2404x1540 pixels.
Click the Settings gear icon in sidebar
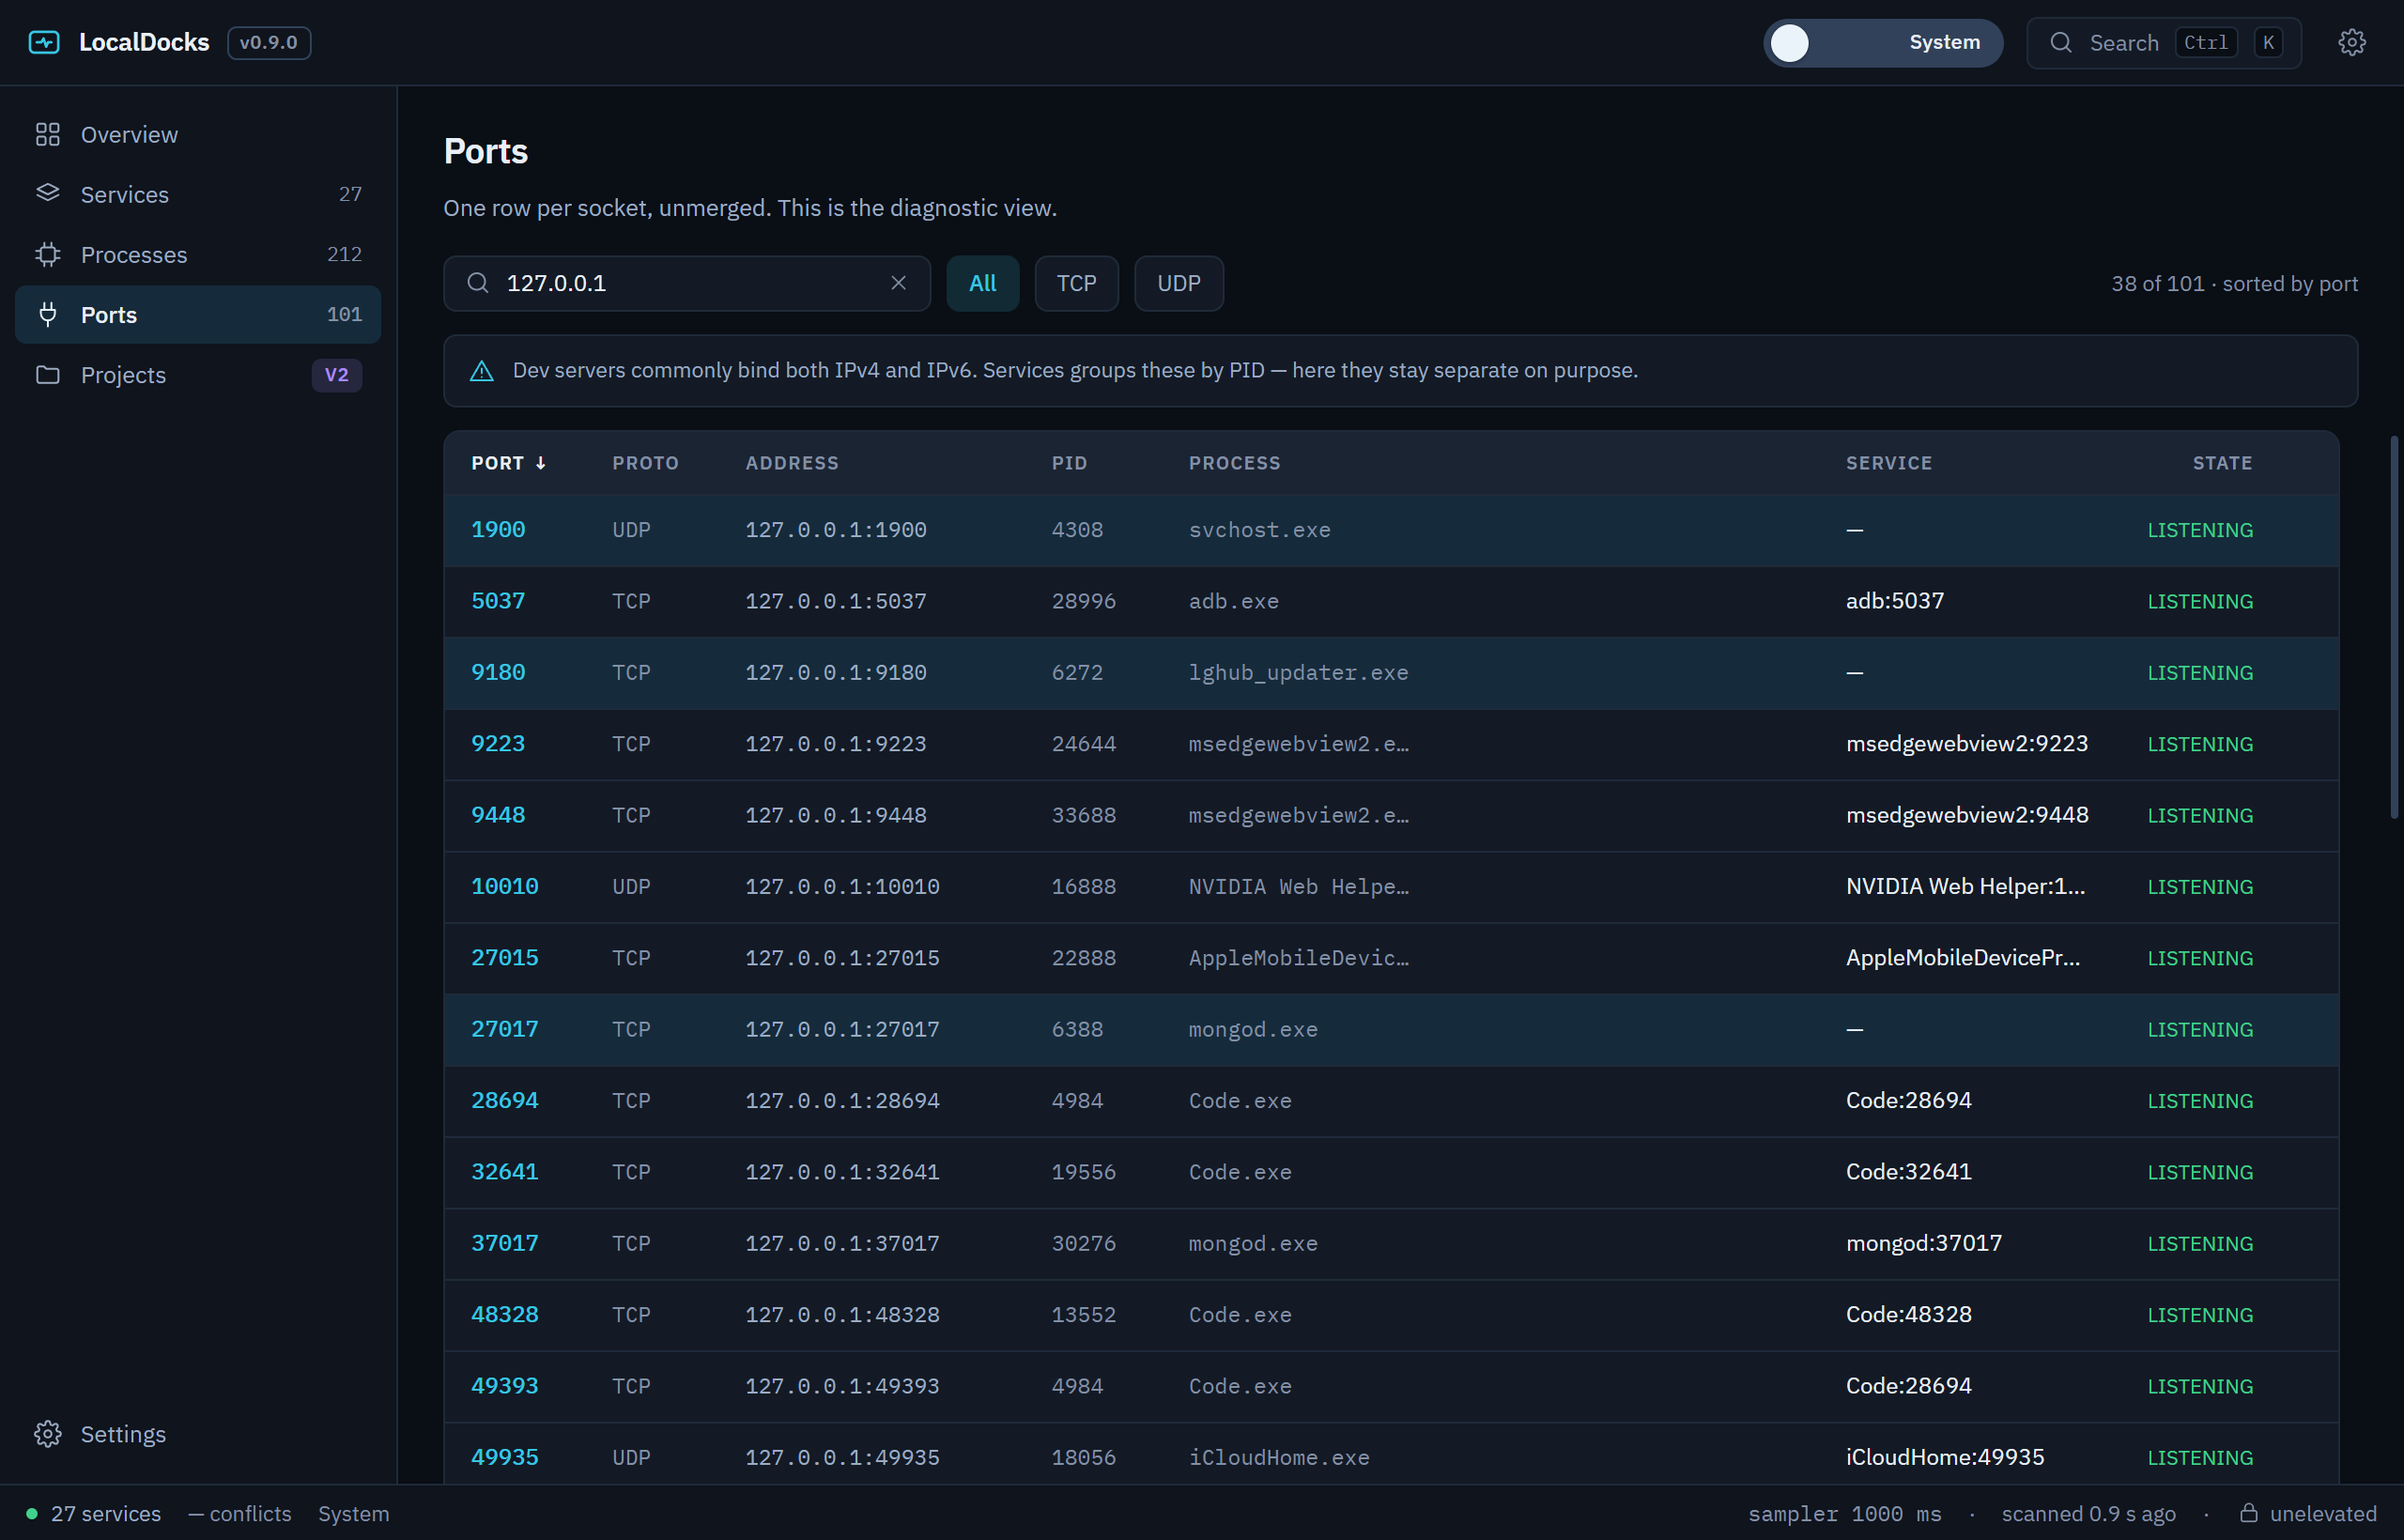click(48, 1433)
